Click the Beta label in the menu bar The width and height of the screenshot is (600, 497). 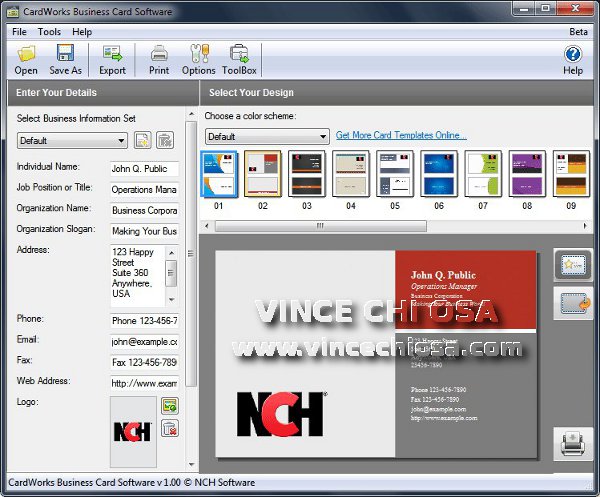tap(578, 32)
